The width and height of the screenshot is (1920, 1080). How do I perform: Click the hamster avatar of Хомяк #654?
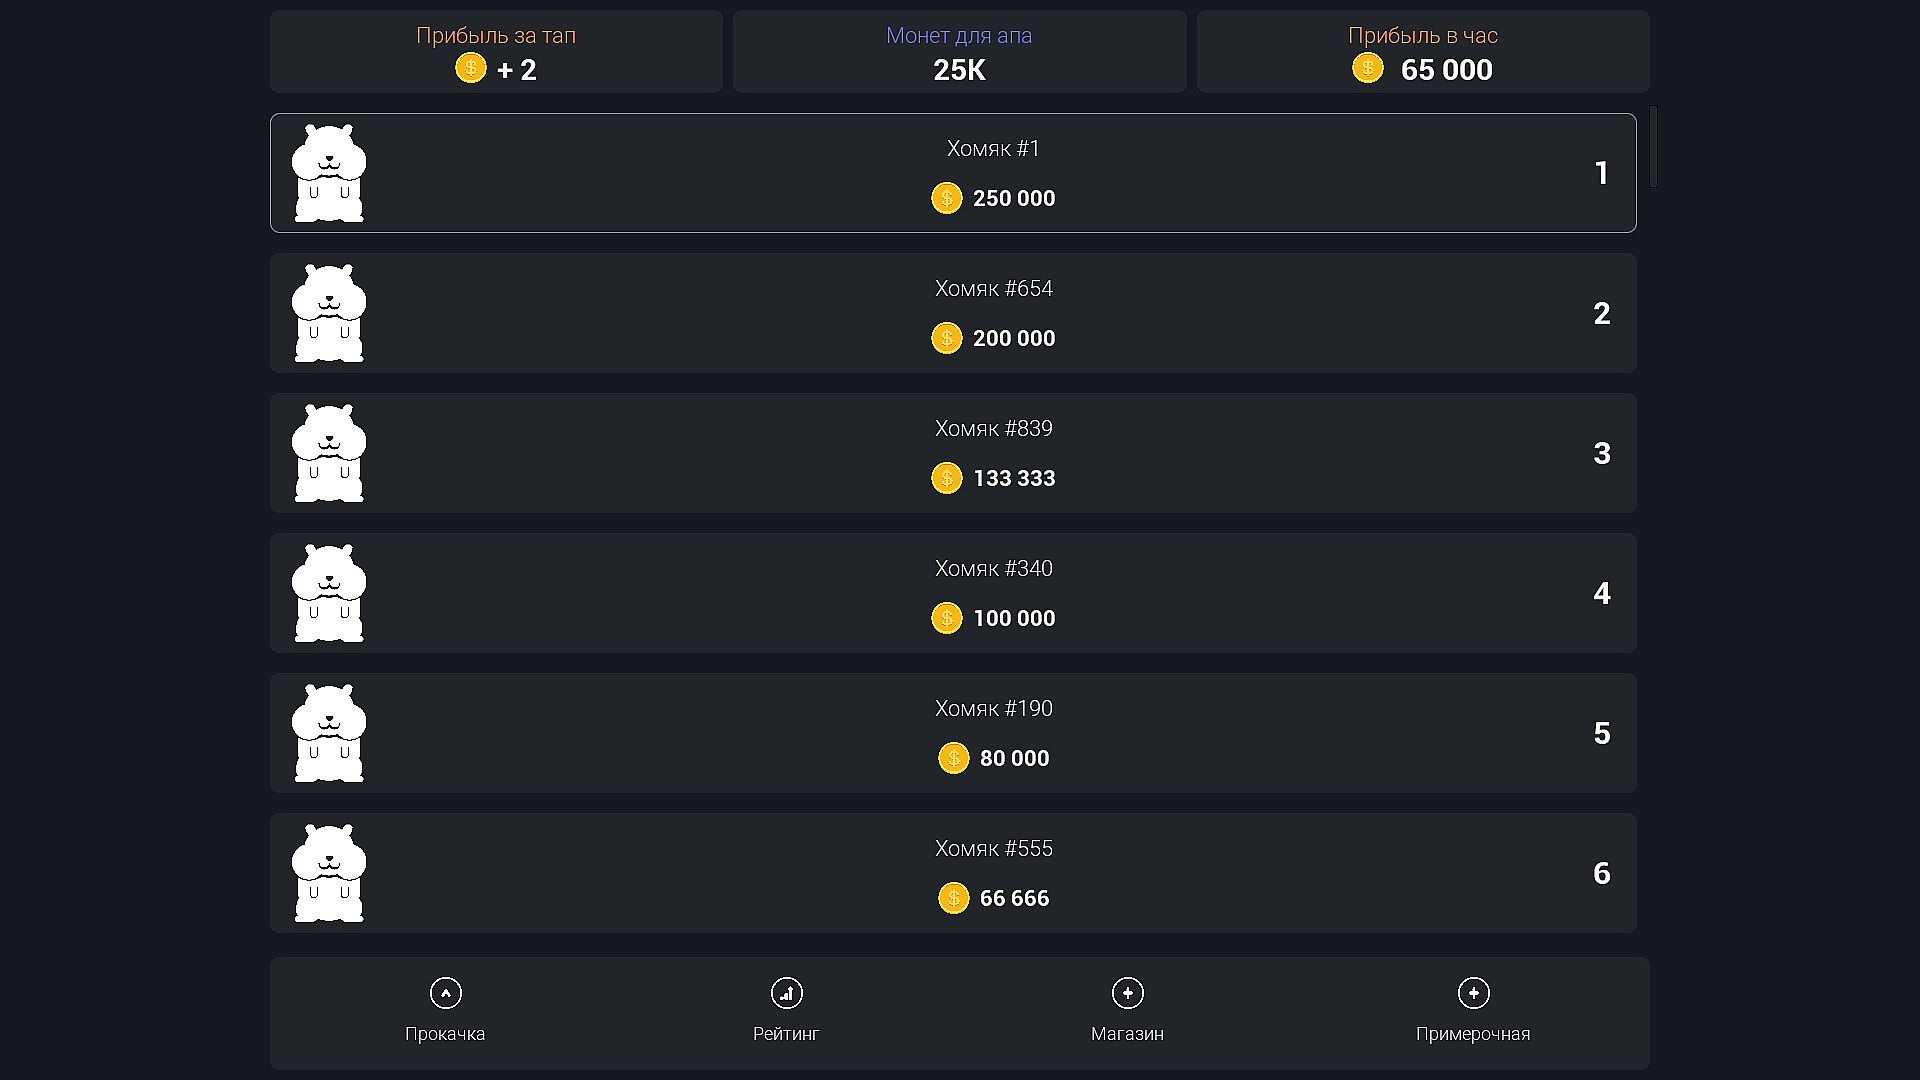[x=329, y=313]
